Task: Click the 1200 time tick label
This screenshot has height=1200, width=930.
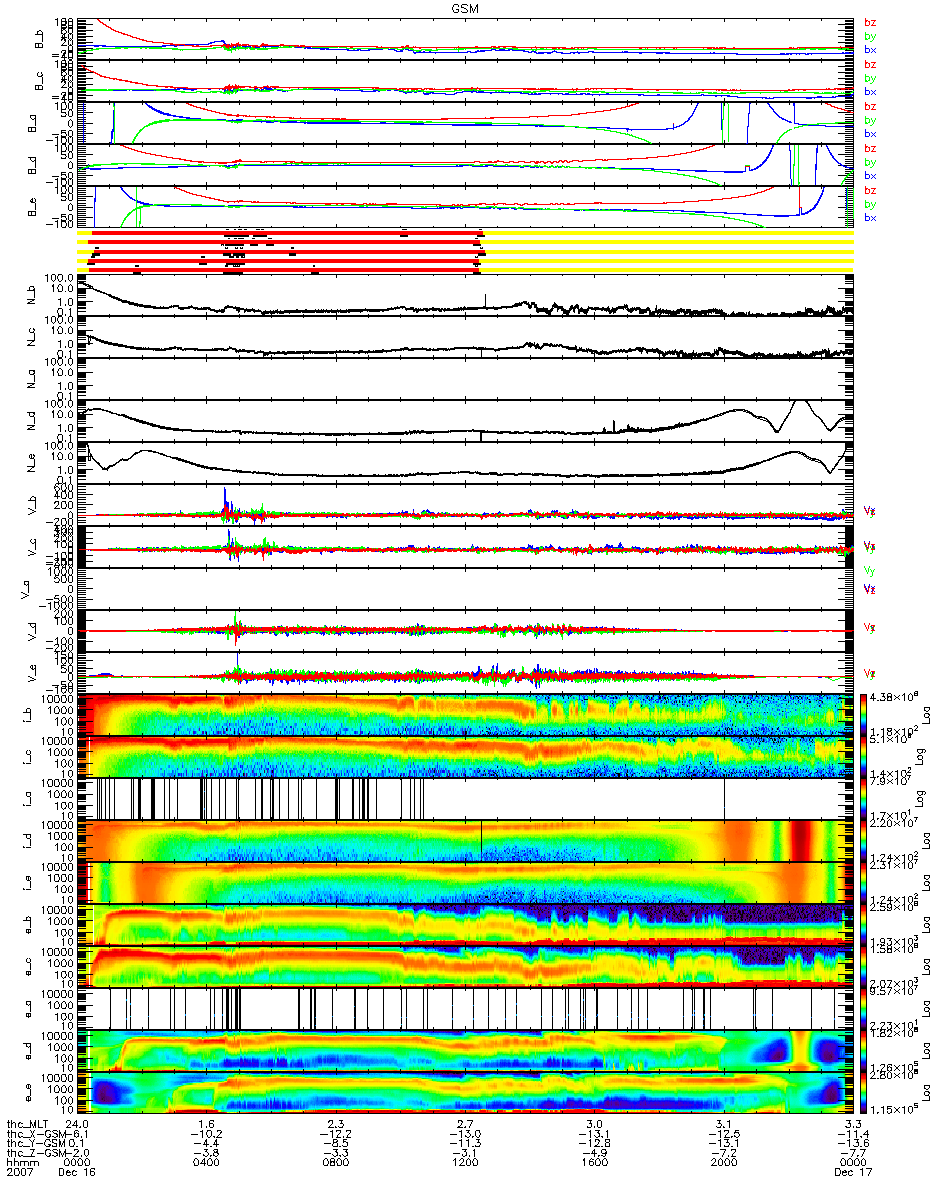Action: (466, 1162)
